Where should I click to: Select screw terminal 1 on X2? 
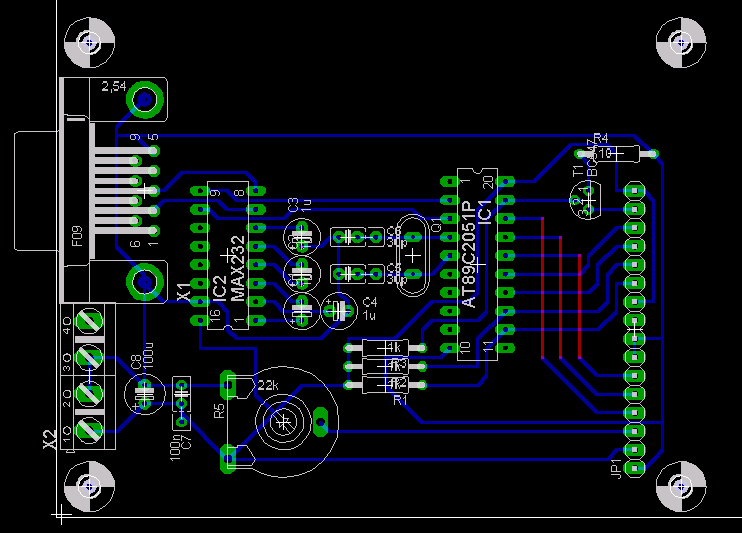[89, 430]
